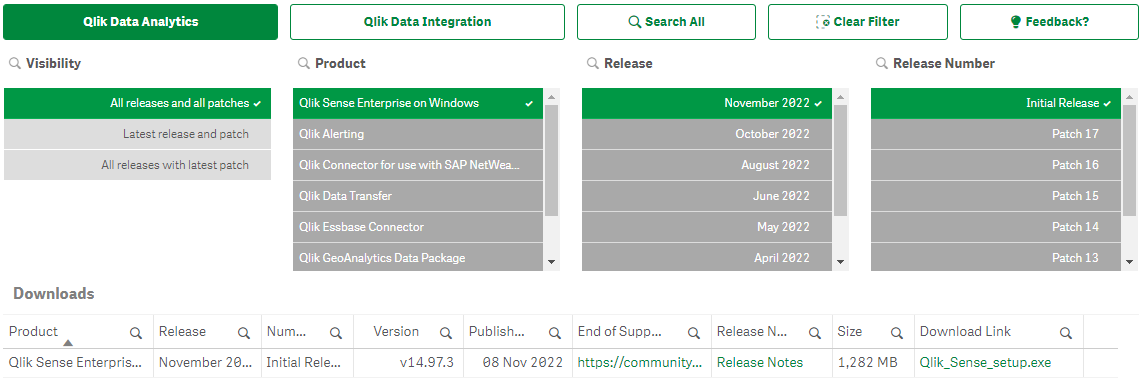Click search icon in Version table column

point(445,333)
